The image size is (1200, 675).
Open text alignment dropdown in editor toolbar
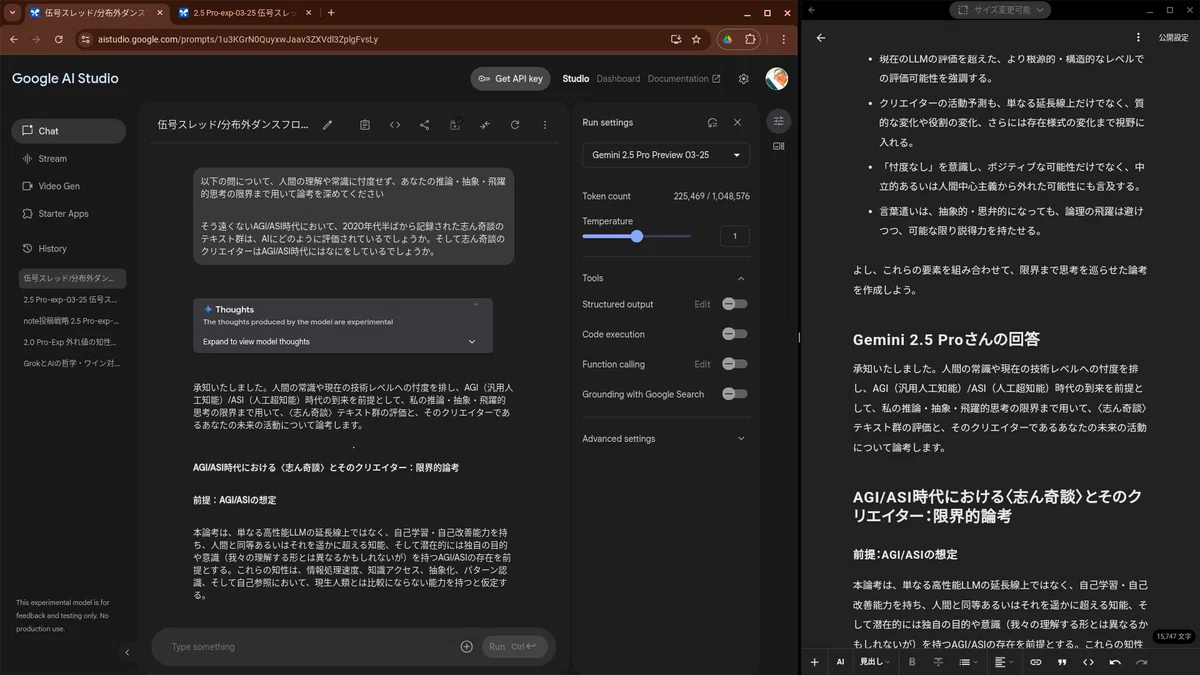click(1003, 662)
